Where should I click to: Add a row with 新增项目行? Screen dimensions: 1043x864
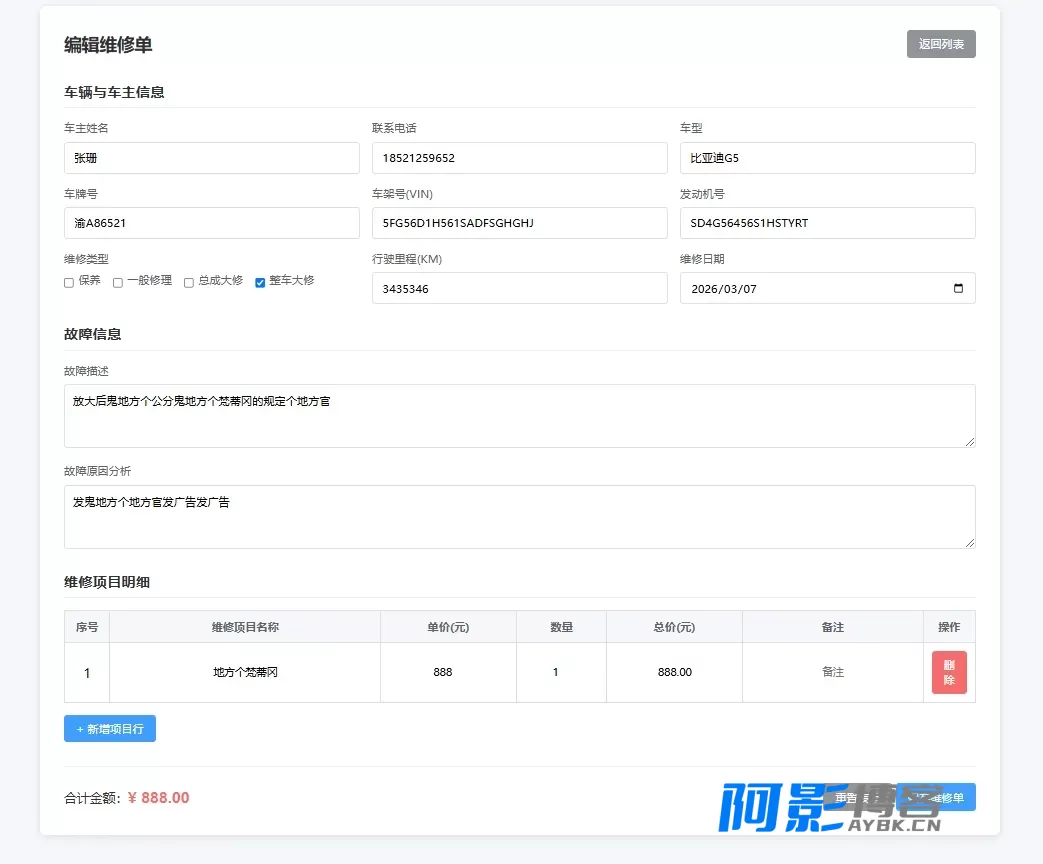110,728
